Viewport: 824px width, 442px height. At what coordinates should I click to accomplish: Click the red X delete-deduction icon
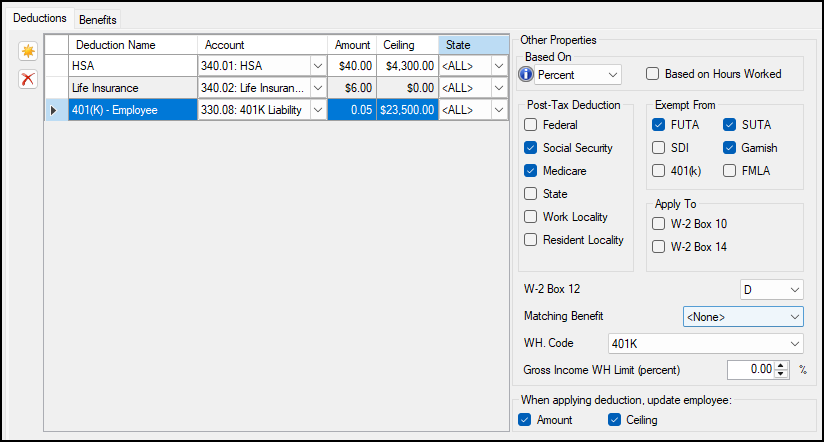(28, 79)
